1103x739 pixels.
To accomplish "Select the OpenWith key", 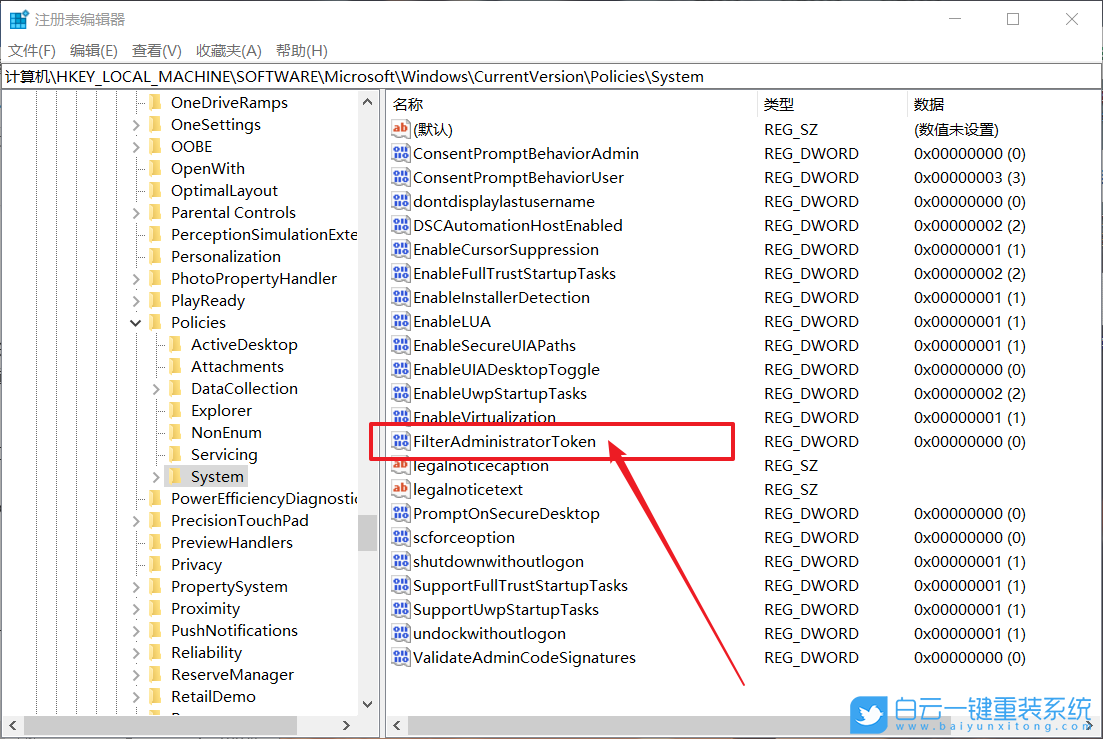I will click(x=208, y=169).
